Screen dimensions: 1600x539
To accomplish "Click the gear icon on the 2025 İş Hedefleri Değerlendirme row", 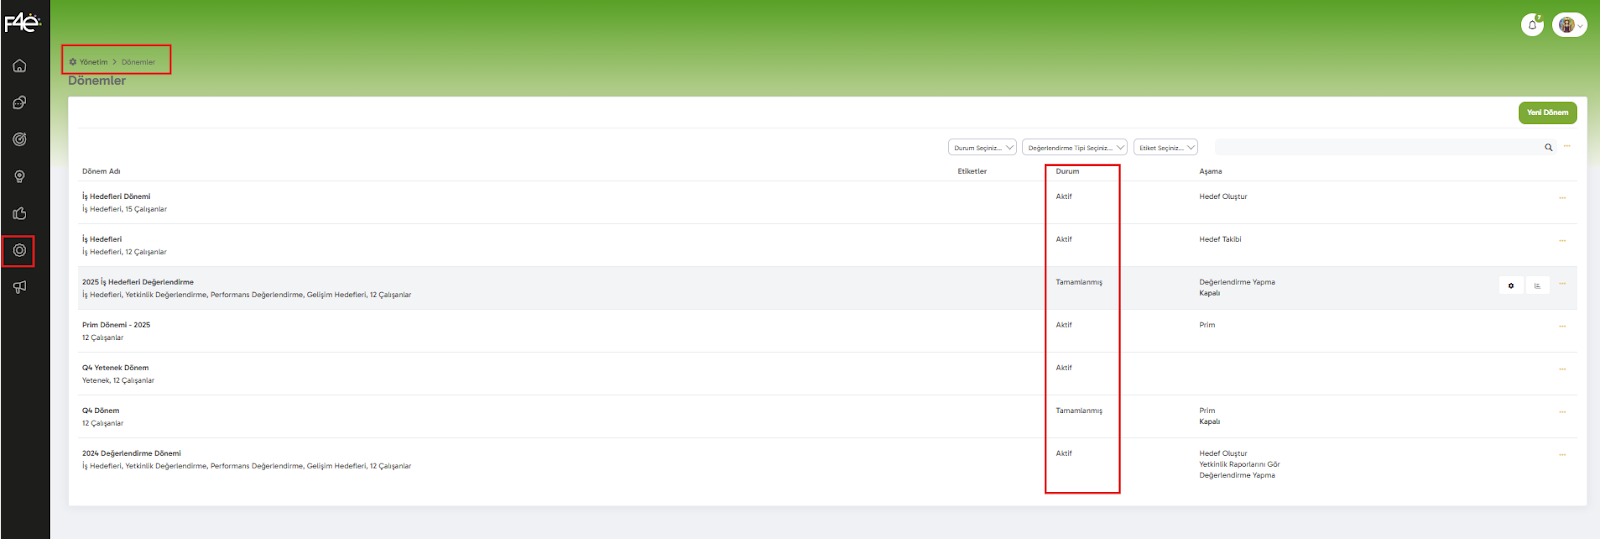I will [1511, 286].
